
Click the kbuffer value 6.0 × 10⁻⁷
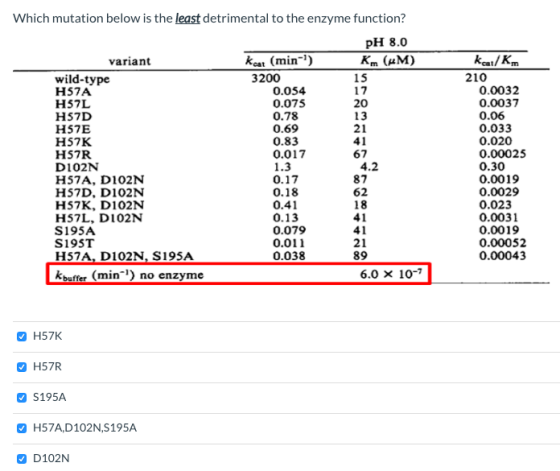pyautogui.click(x=391, y=274)
